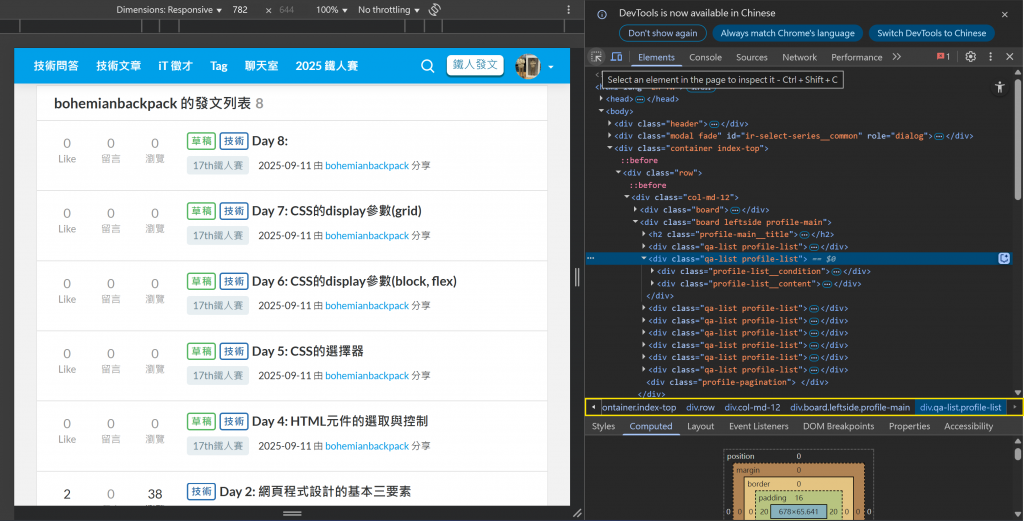Open the DOM Breakpoints tab
Image resolution: width=1024 pixels, height=521 pixels.
point(839,426)
